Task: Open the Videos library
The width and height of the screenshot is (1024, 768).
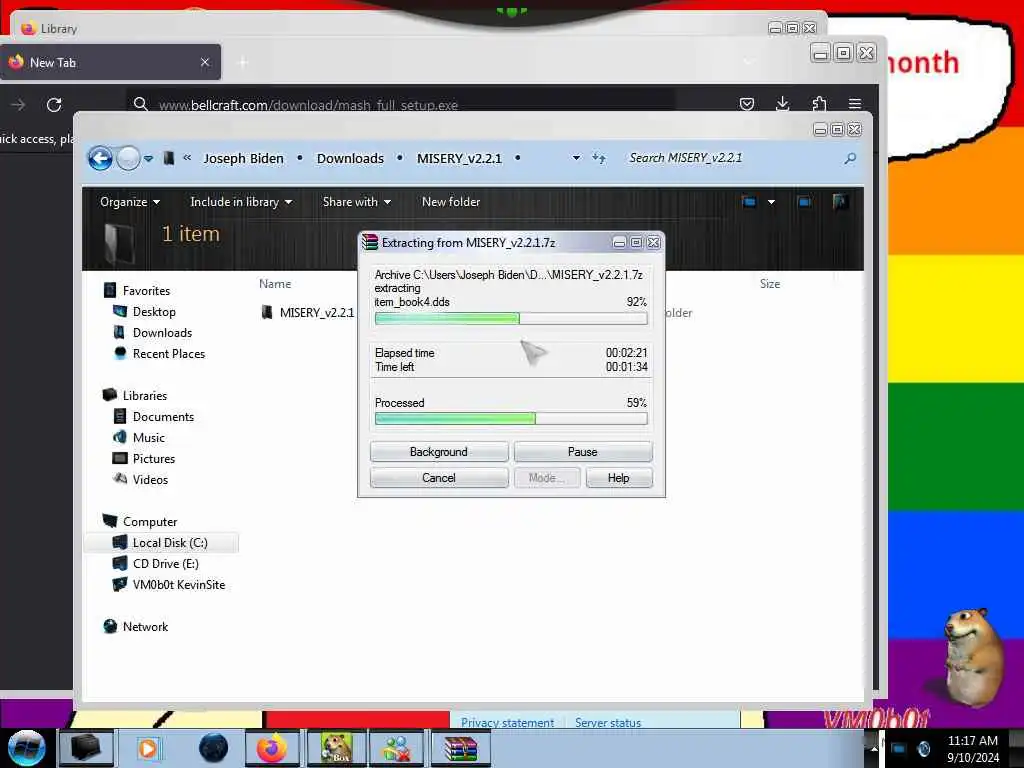Action: [150, 479]
